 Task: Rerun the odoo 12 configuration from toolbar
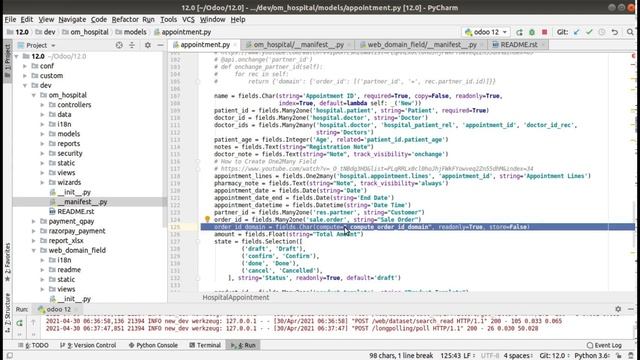point(519,32)
